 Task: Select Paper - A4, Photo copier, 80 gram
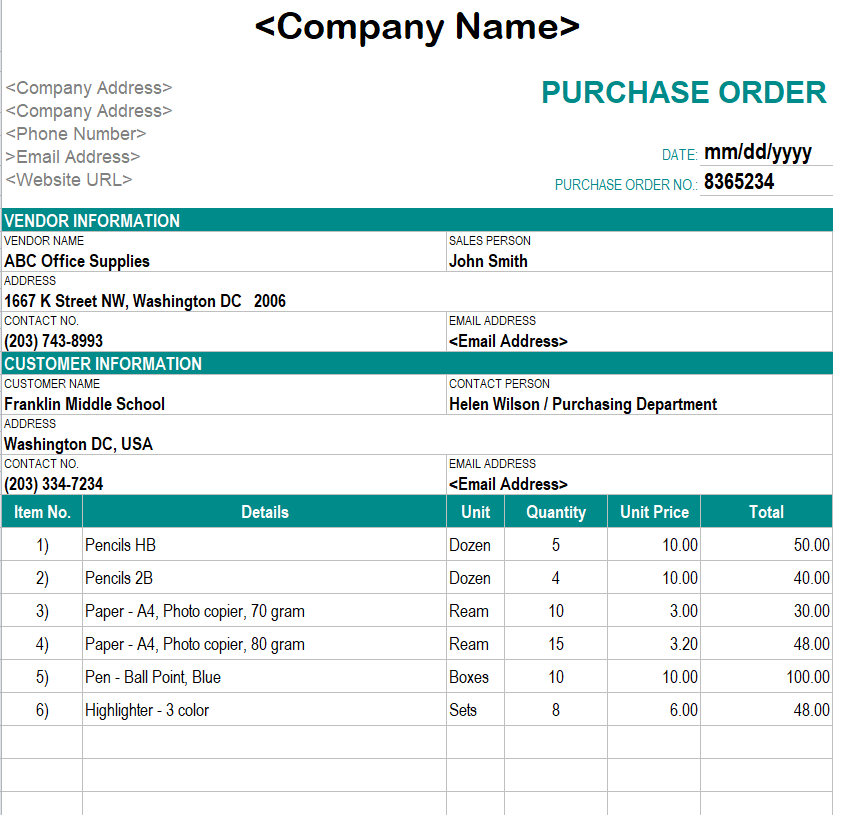264,644
